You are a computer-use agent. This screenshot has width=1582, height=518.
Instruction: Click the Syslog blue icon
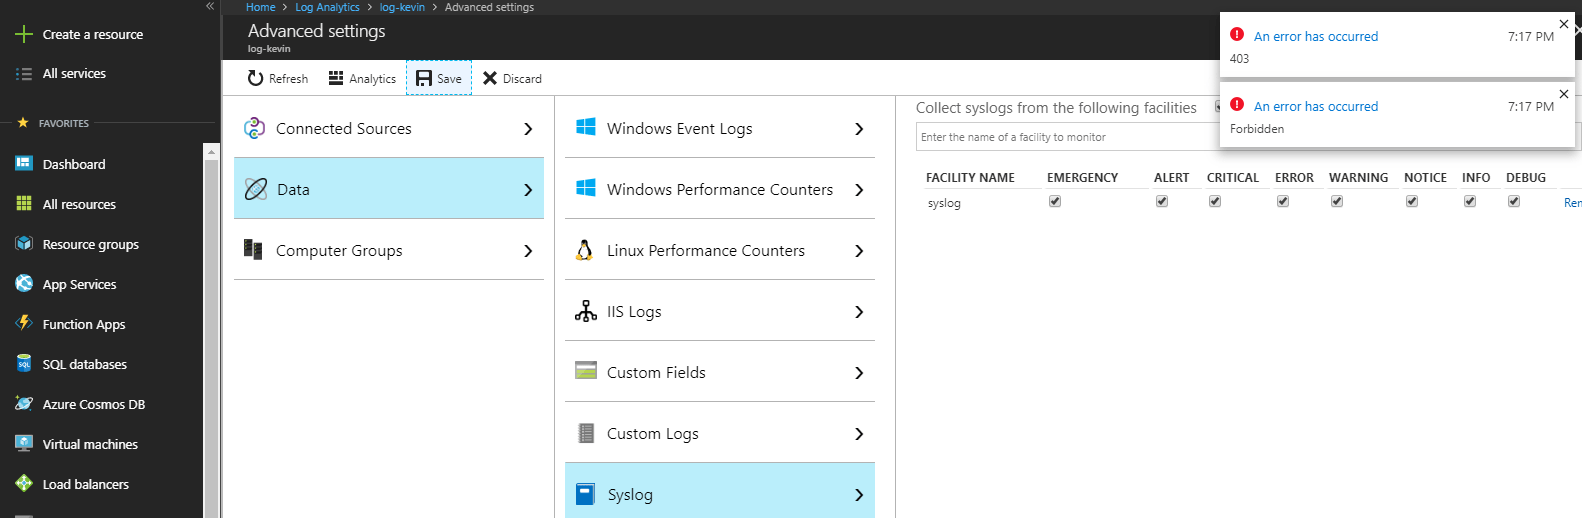[586, 494]
